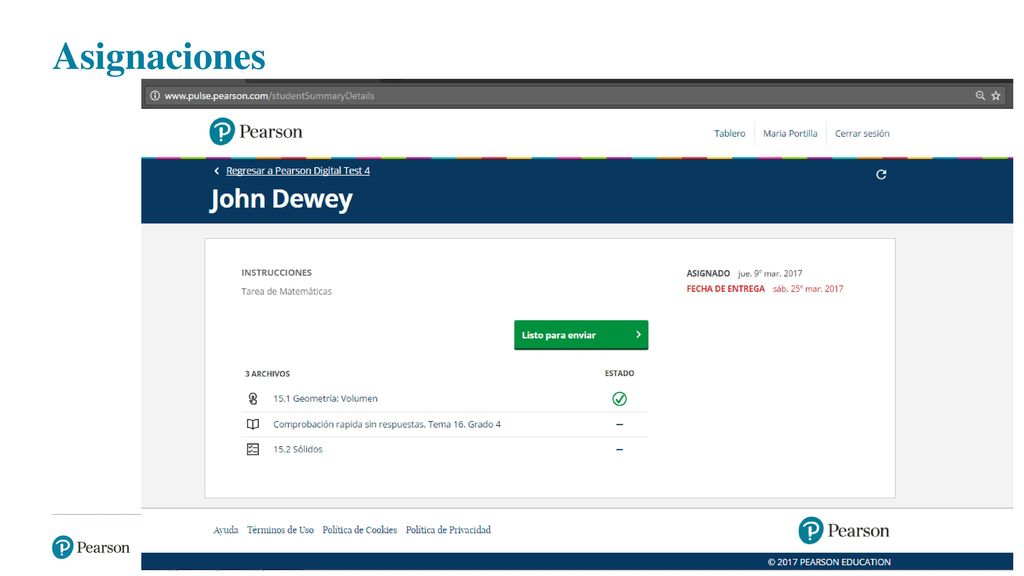Click the browser address bar URL

click(x=269, y=95)
